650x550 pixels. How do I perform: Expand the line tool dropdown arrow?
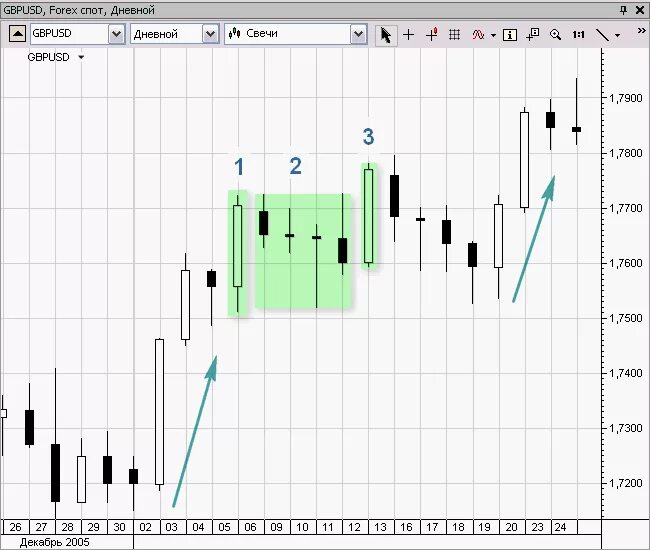pyautogui.click(x=617, y=35)
